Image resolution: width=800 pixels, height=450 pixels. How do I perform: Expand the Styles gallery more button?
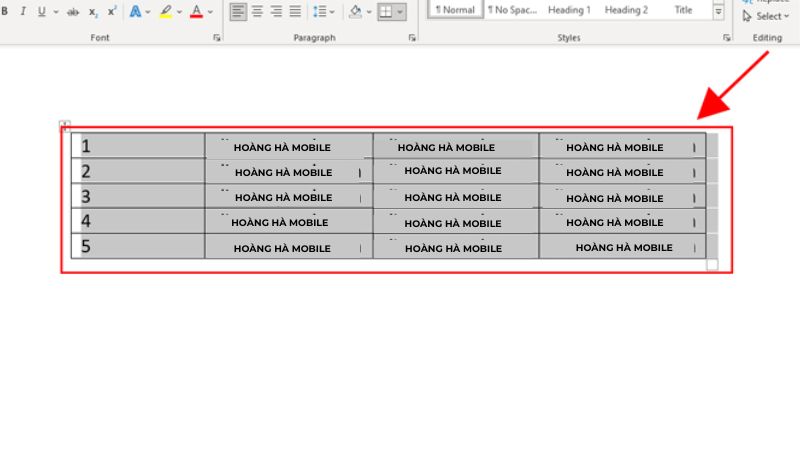point(718,12)
